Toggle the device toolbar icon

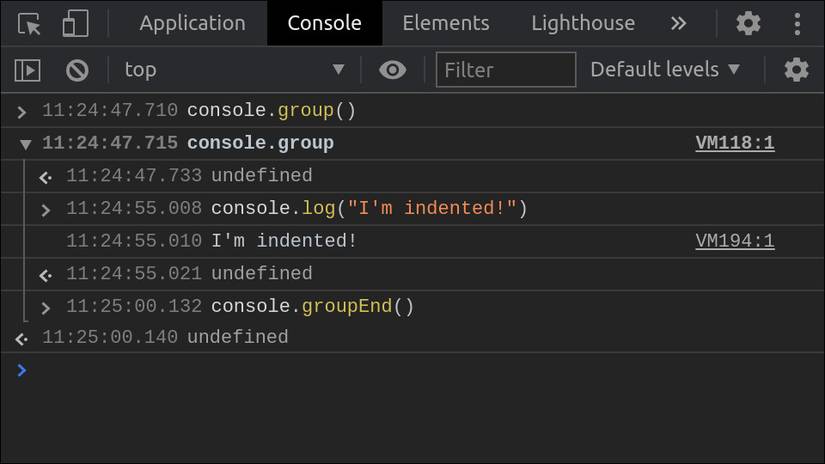tap(75, 23)
